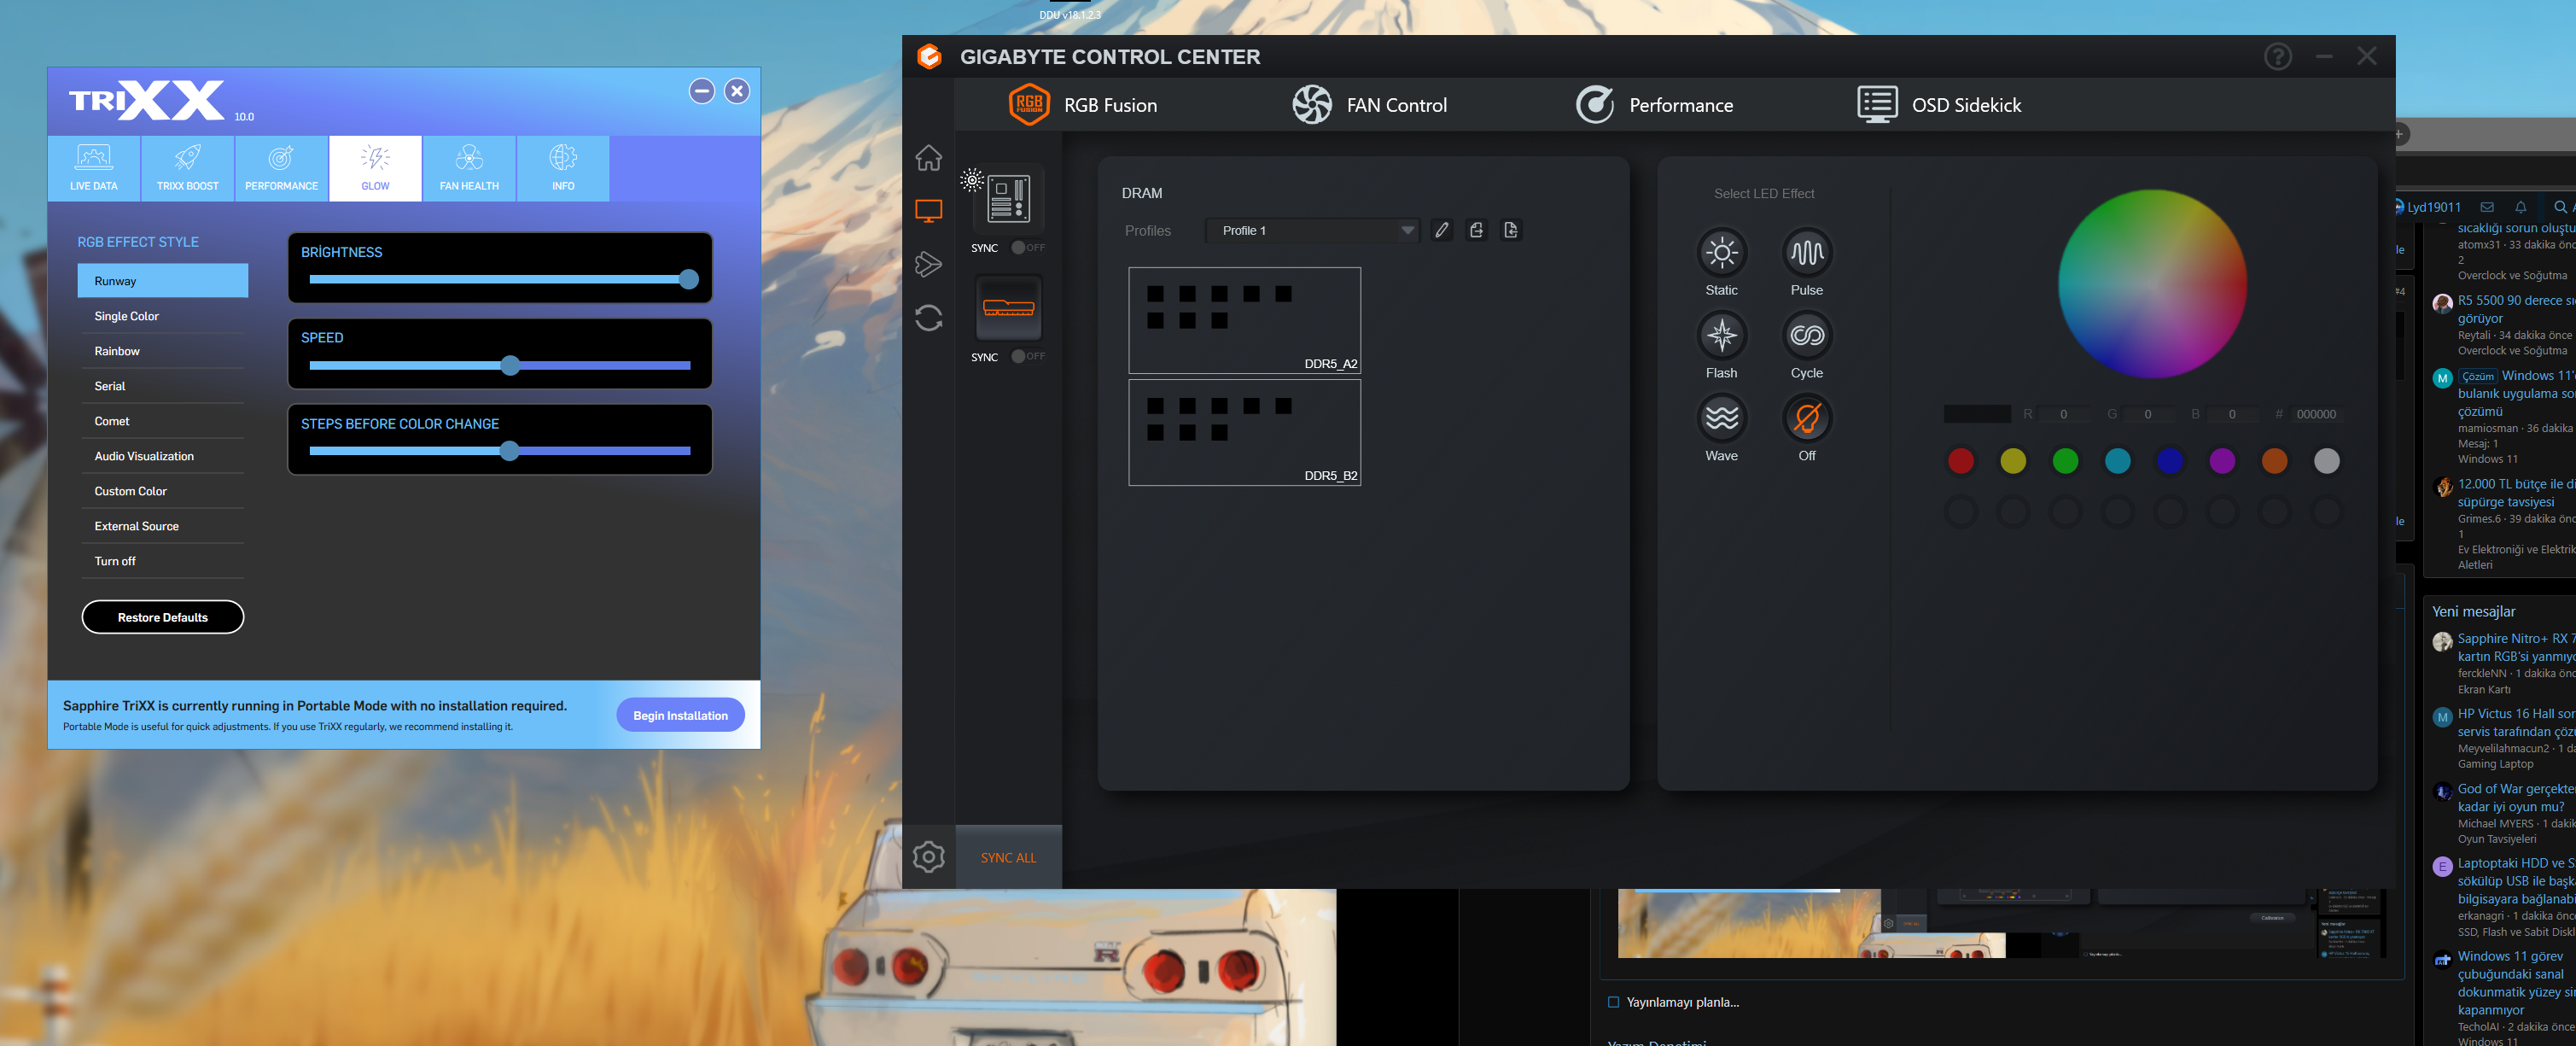Open the TriXX Info tab
The height and width of the screenshot is (1046, 2576).
click(x=563, y=168)
